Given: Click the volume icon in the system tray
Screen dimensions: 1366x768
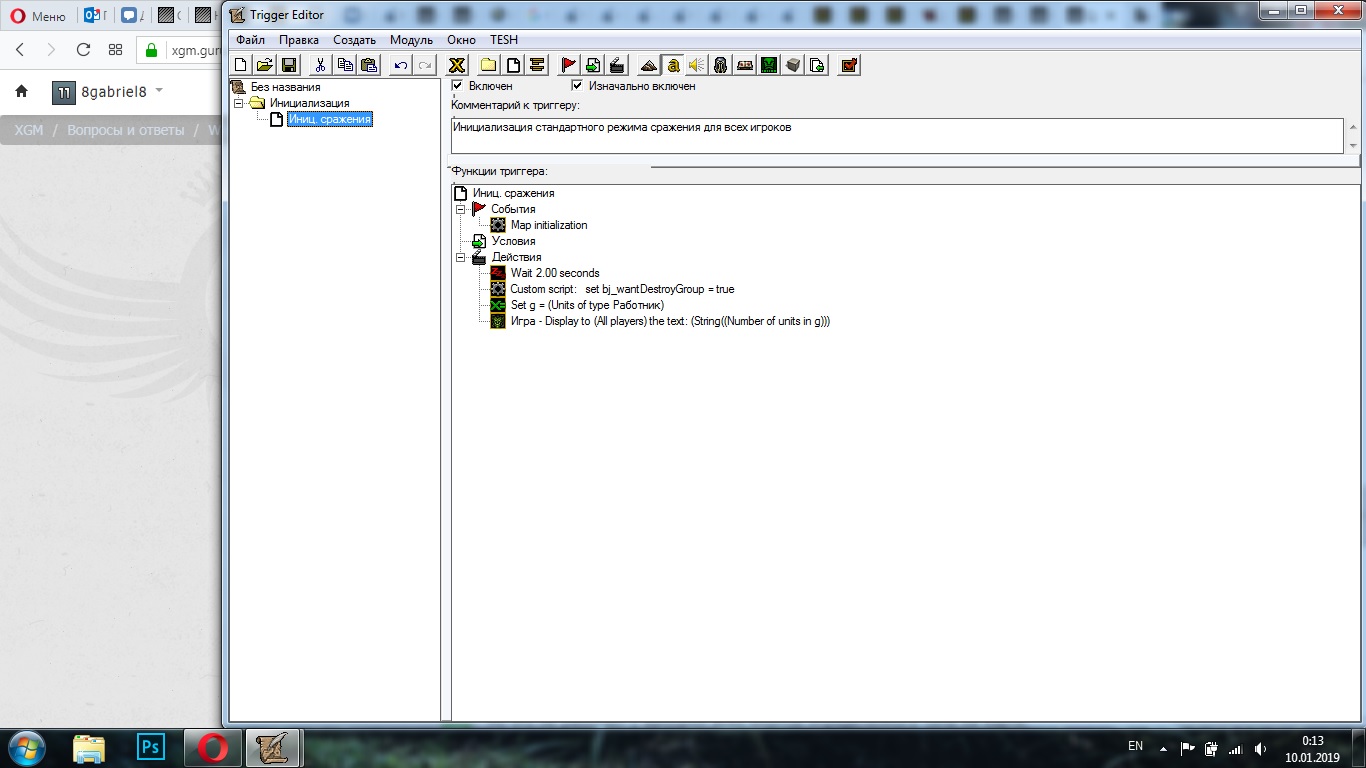Looking at the screenshot, I should click(x=1259, y=749).
